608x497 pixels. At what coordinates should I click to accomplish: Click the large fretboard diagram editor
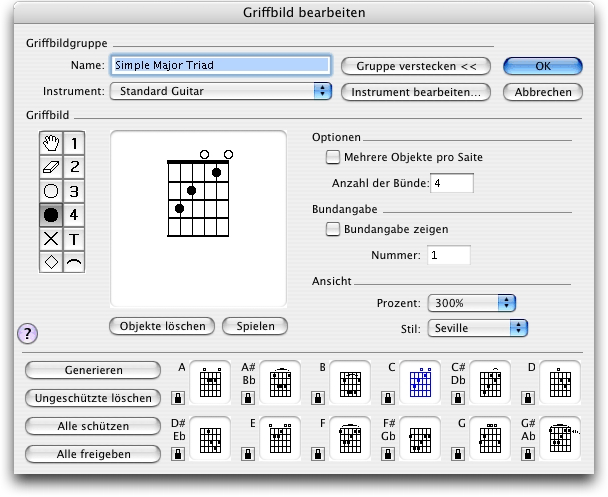coord(199,219)
